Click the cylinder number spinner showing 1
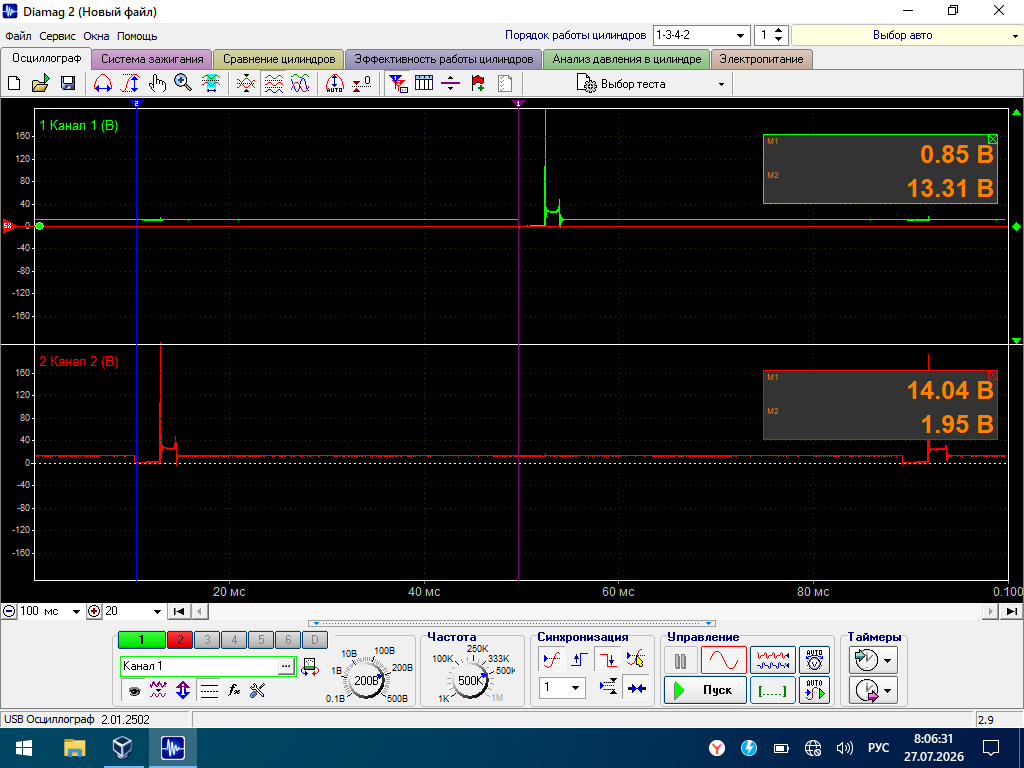This screenshot has height=768, width=1024. pos(771,35)
